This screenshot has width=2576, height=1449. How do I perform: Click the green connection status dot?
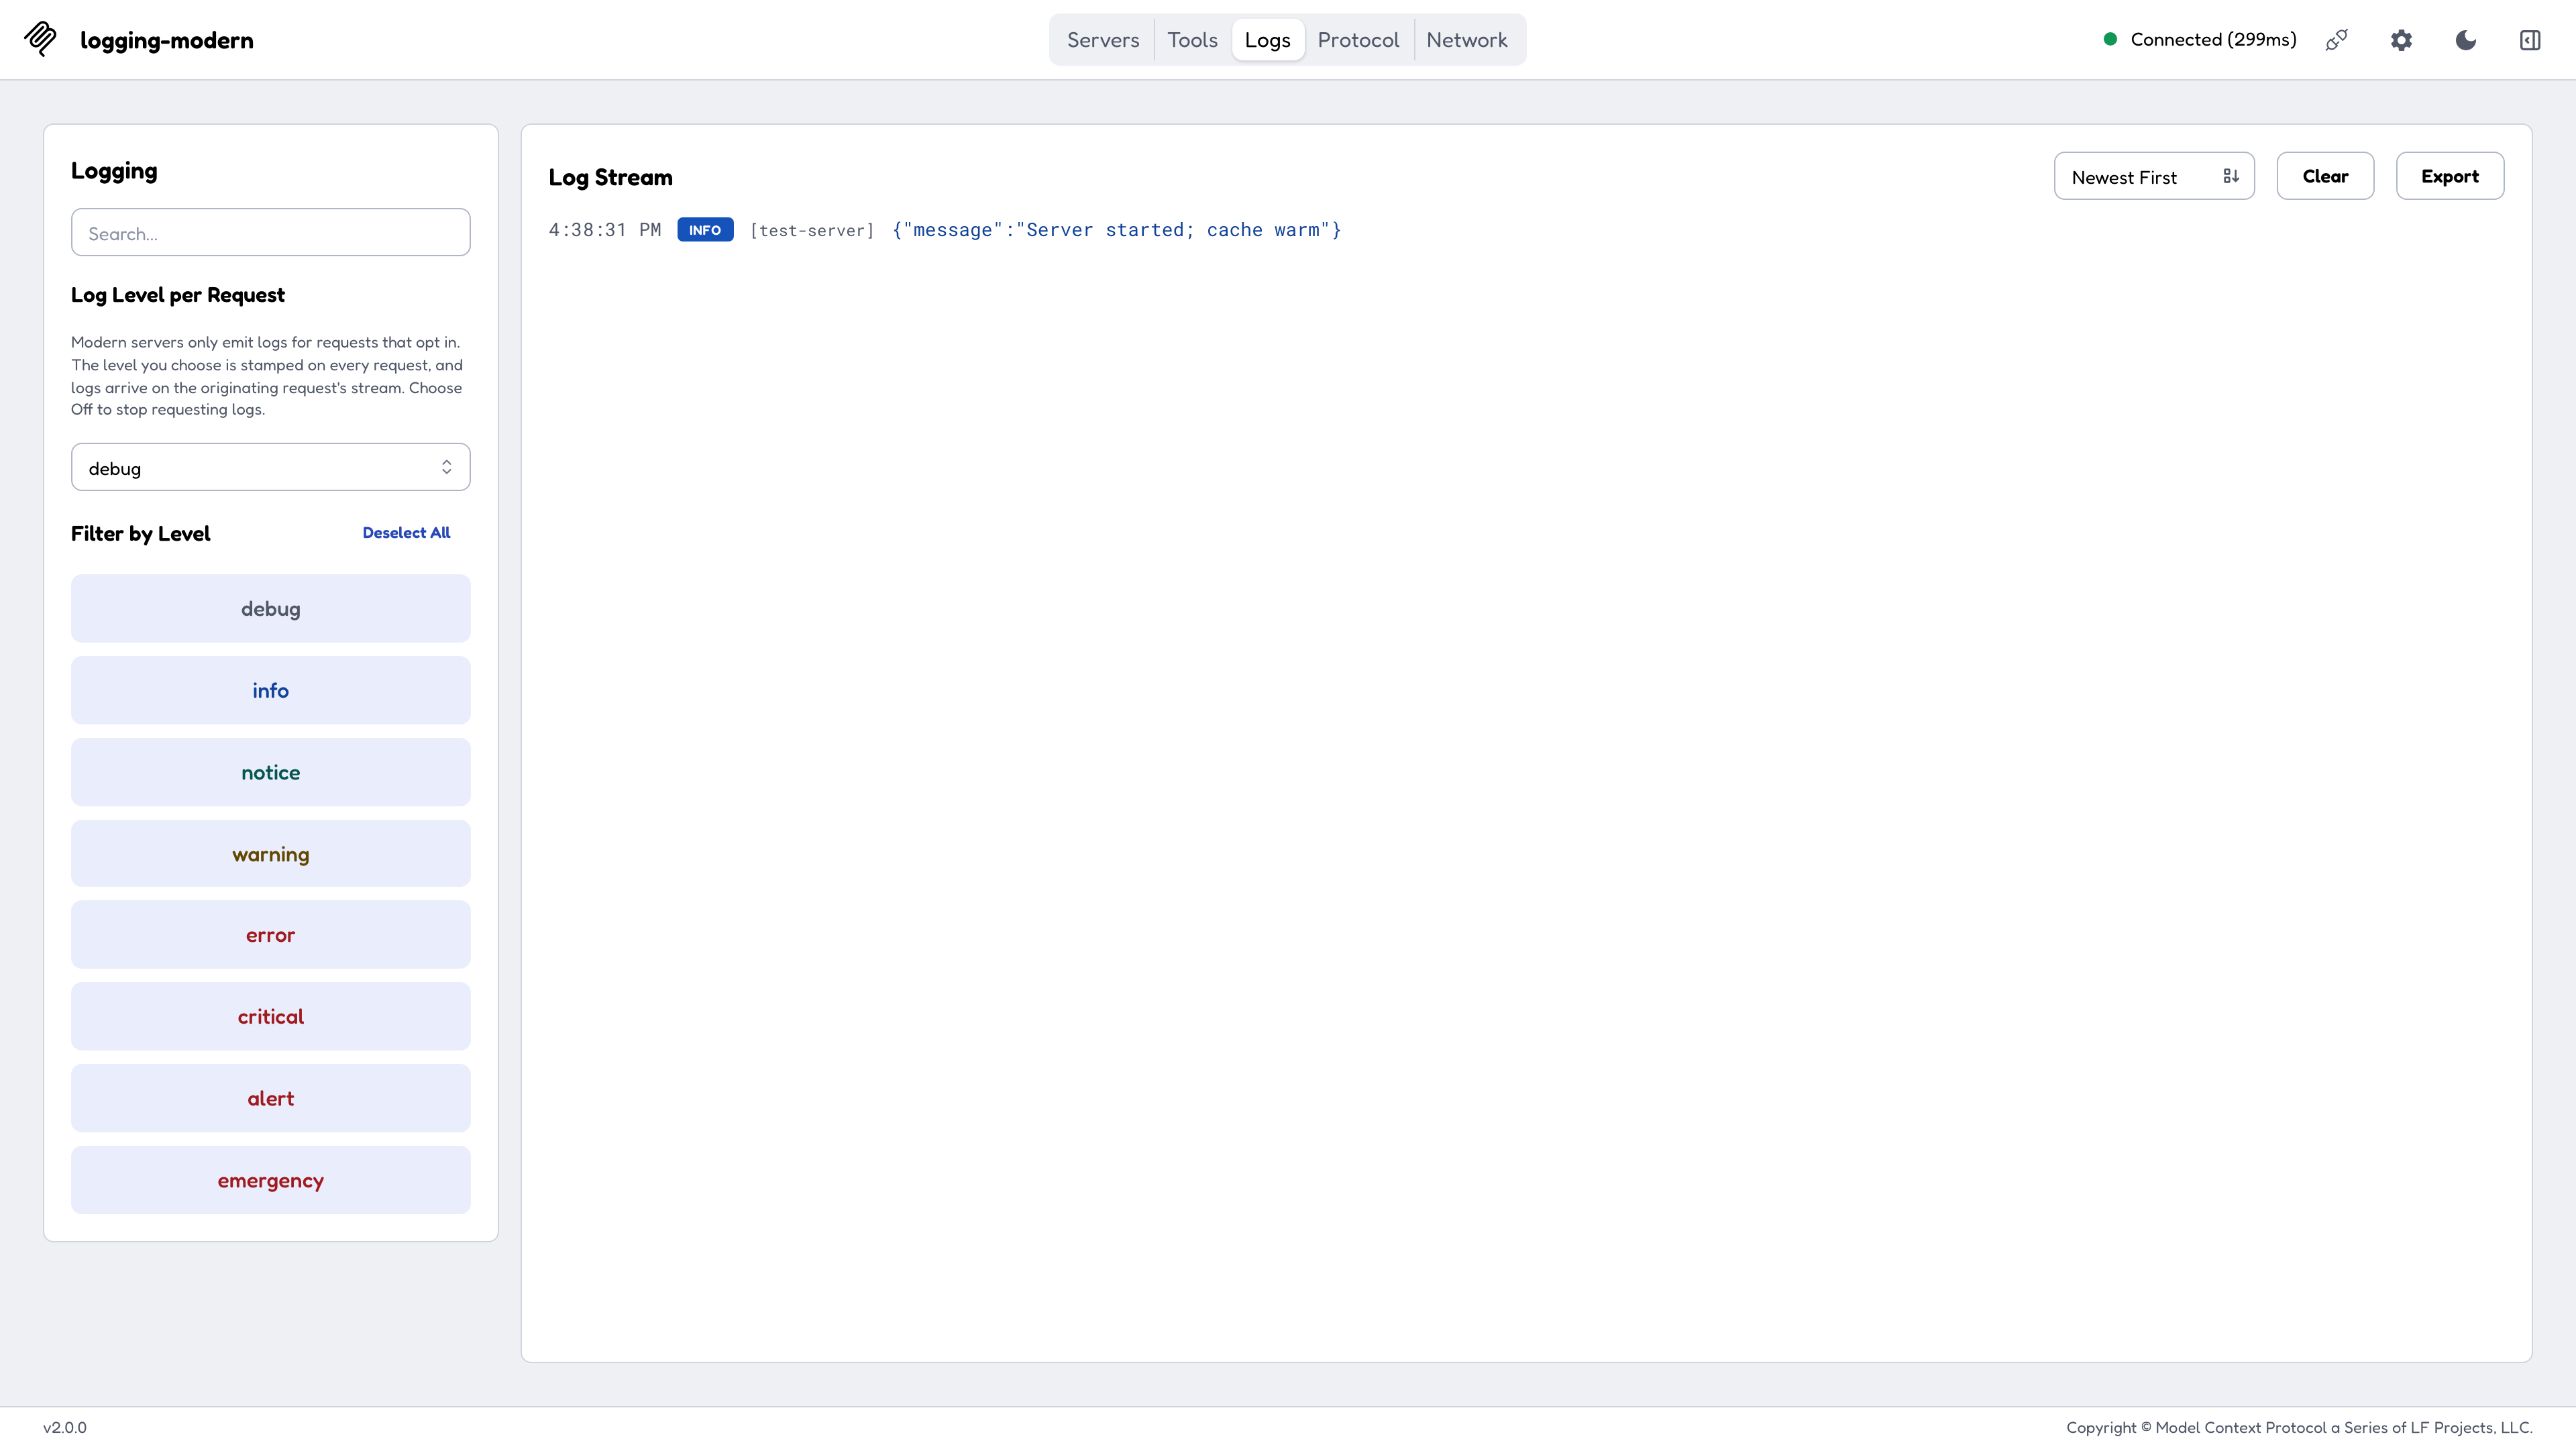[x=2110, y=39]
